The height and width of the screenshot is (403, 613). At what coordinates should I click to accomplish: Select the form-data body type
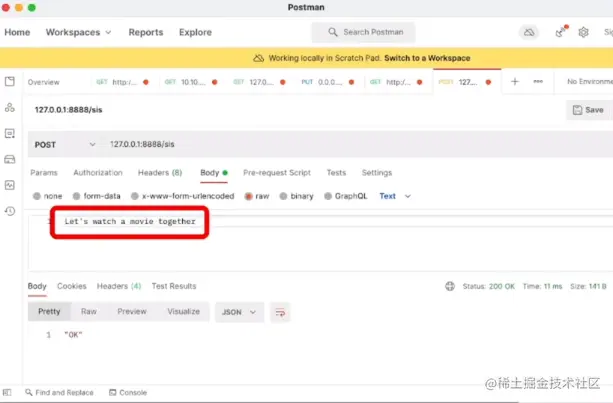pos(77,196)
